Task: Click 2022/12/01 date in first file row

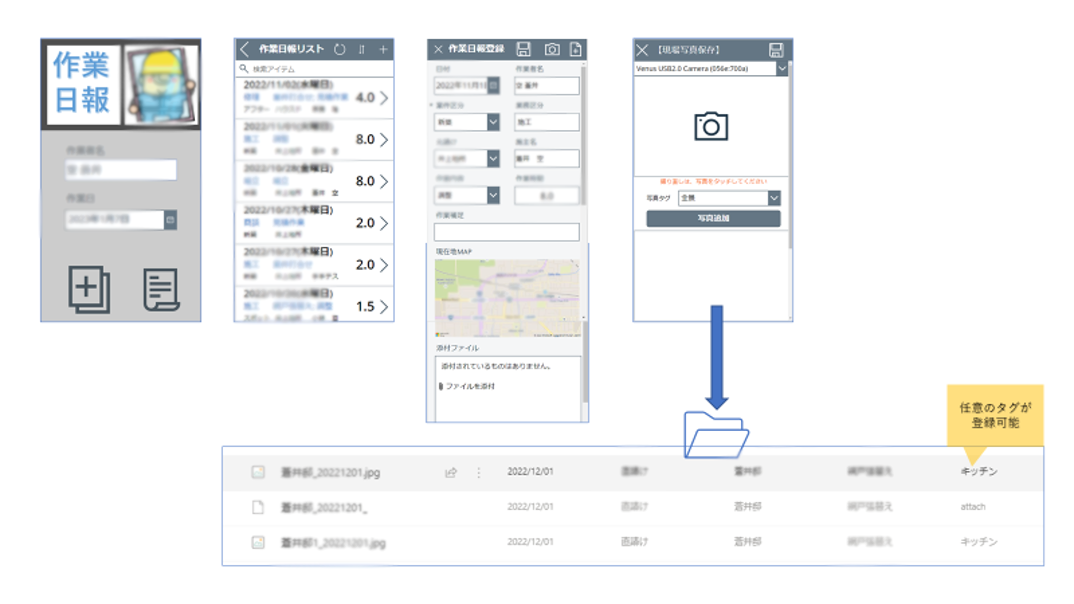Action: [530, 472]
